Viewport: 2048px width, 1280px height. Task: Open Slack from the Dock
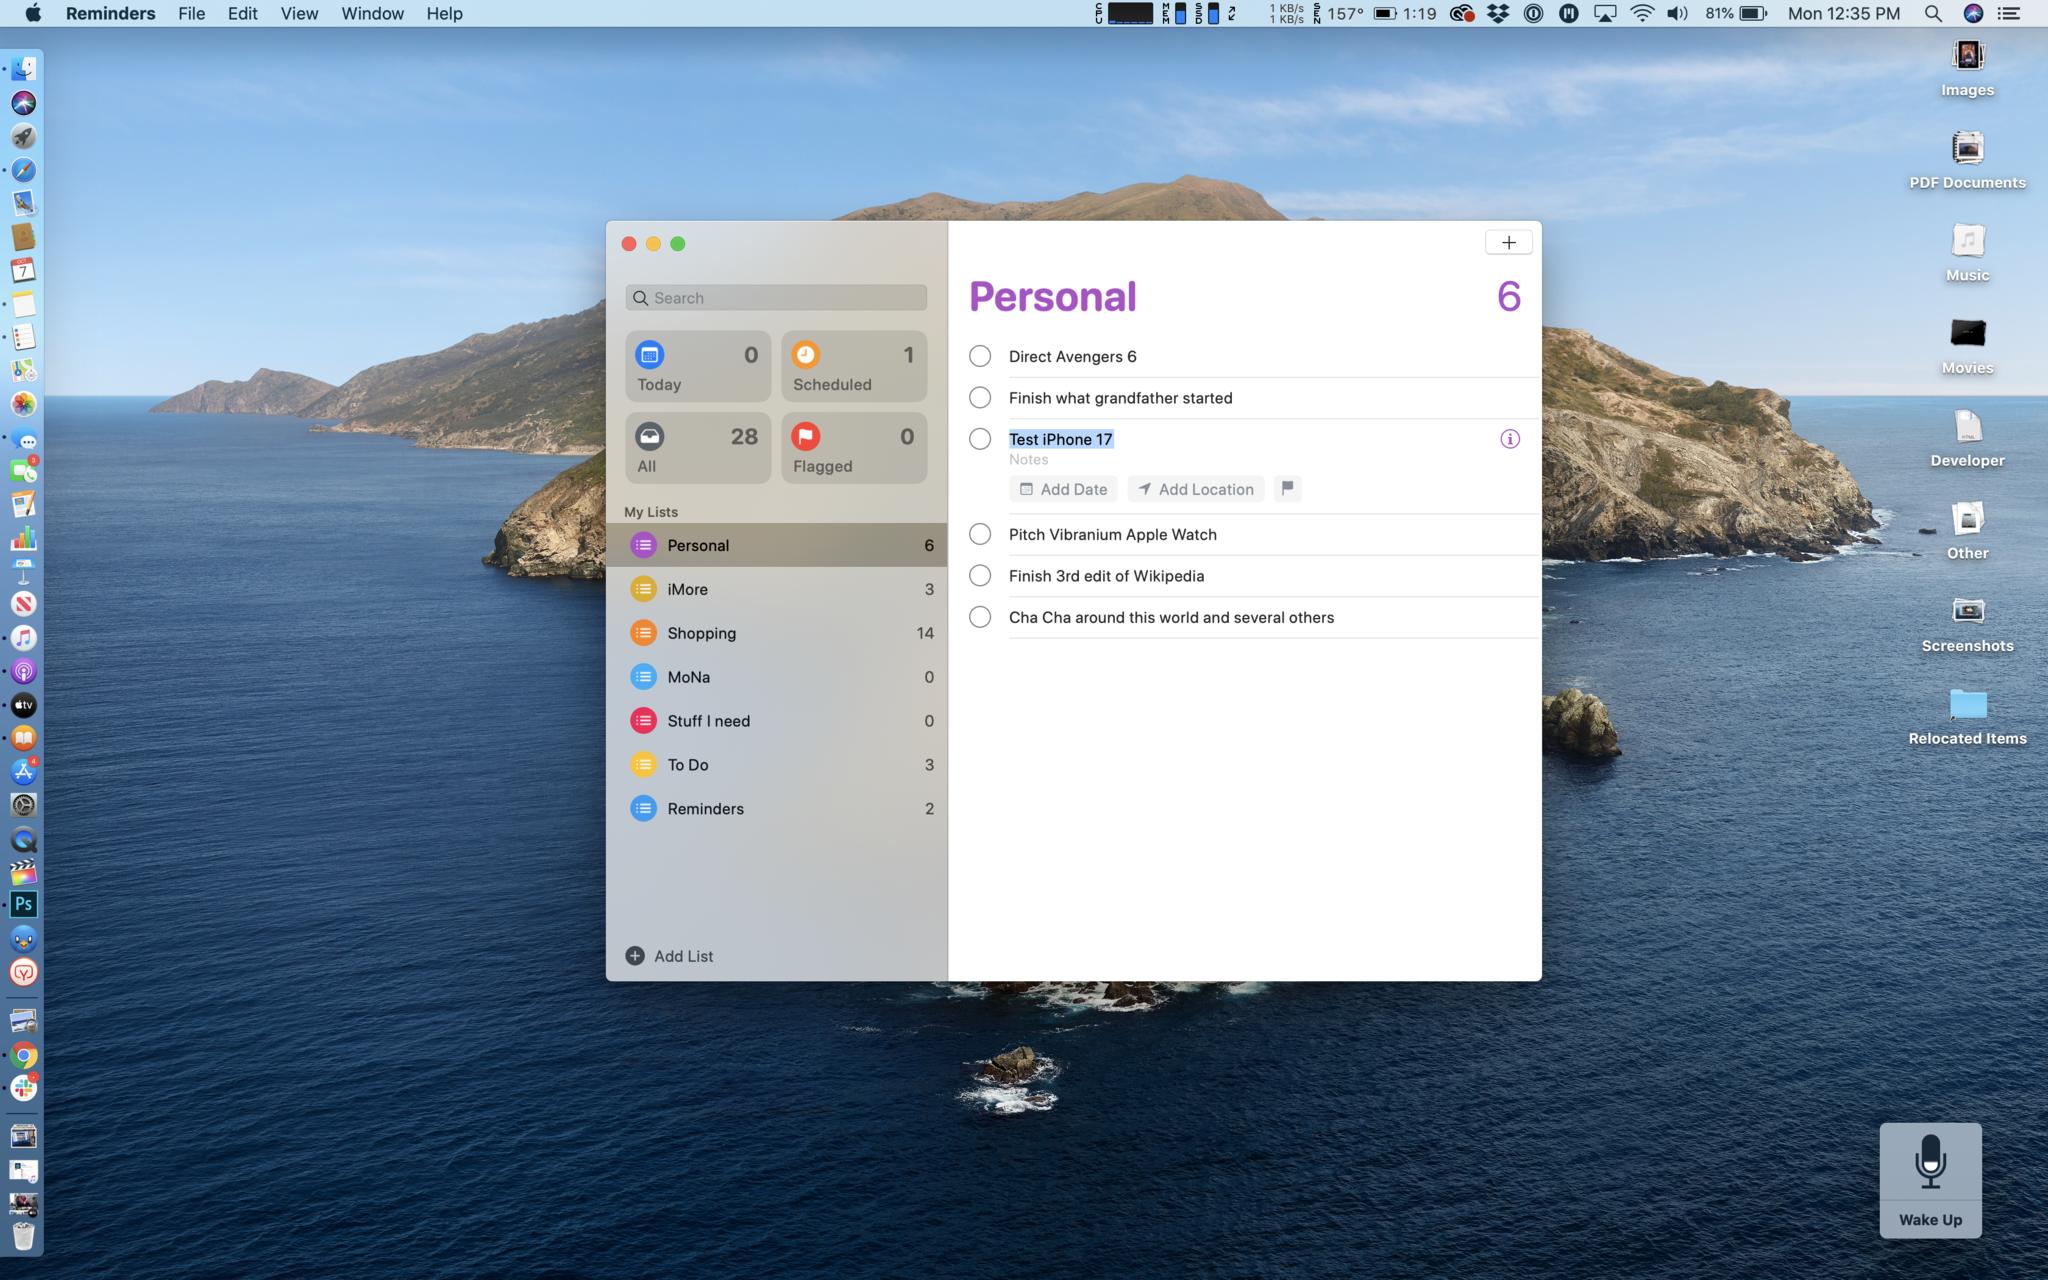pyautogui.click(x=24, y=1088)
